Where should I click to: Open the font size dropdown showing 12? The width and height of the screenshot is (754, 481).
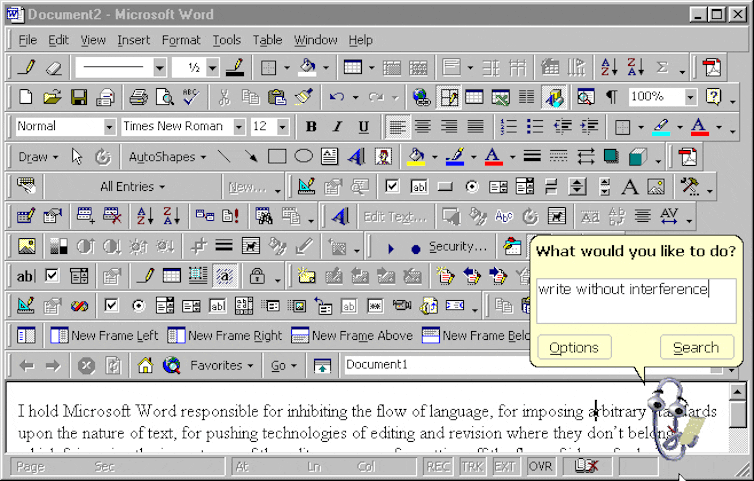click(x=283, y=127)
